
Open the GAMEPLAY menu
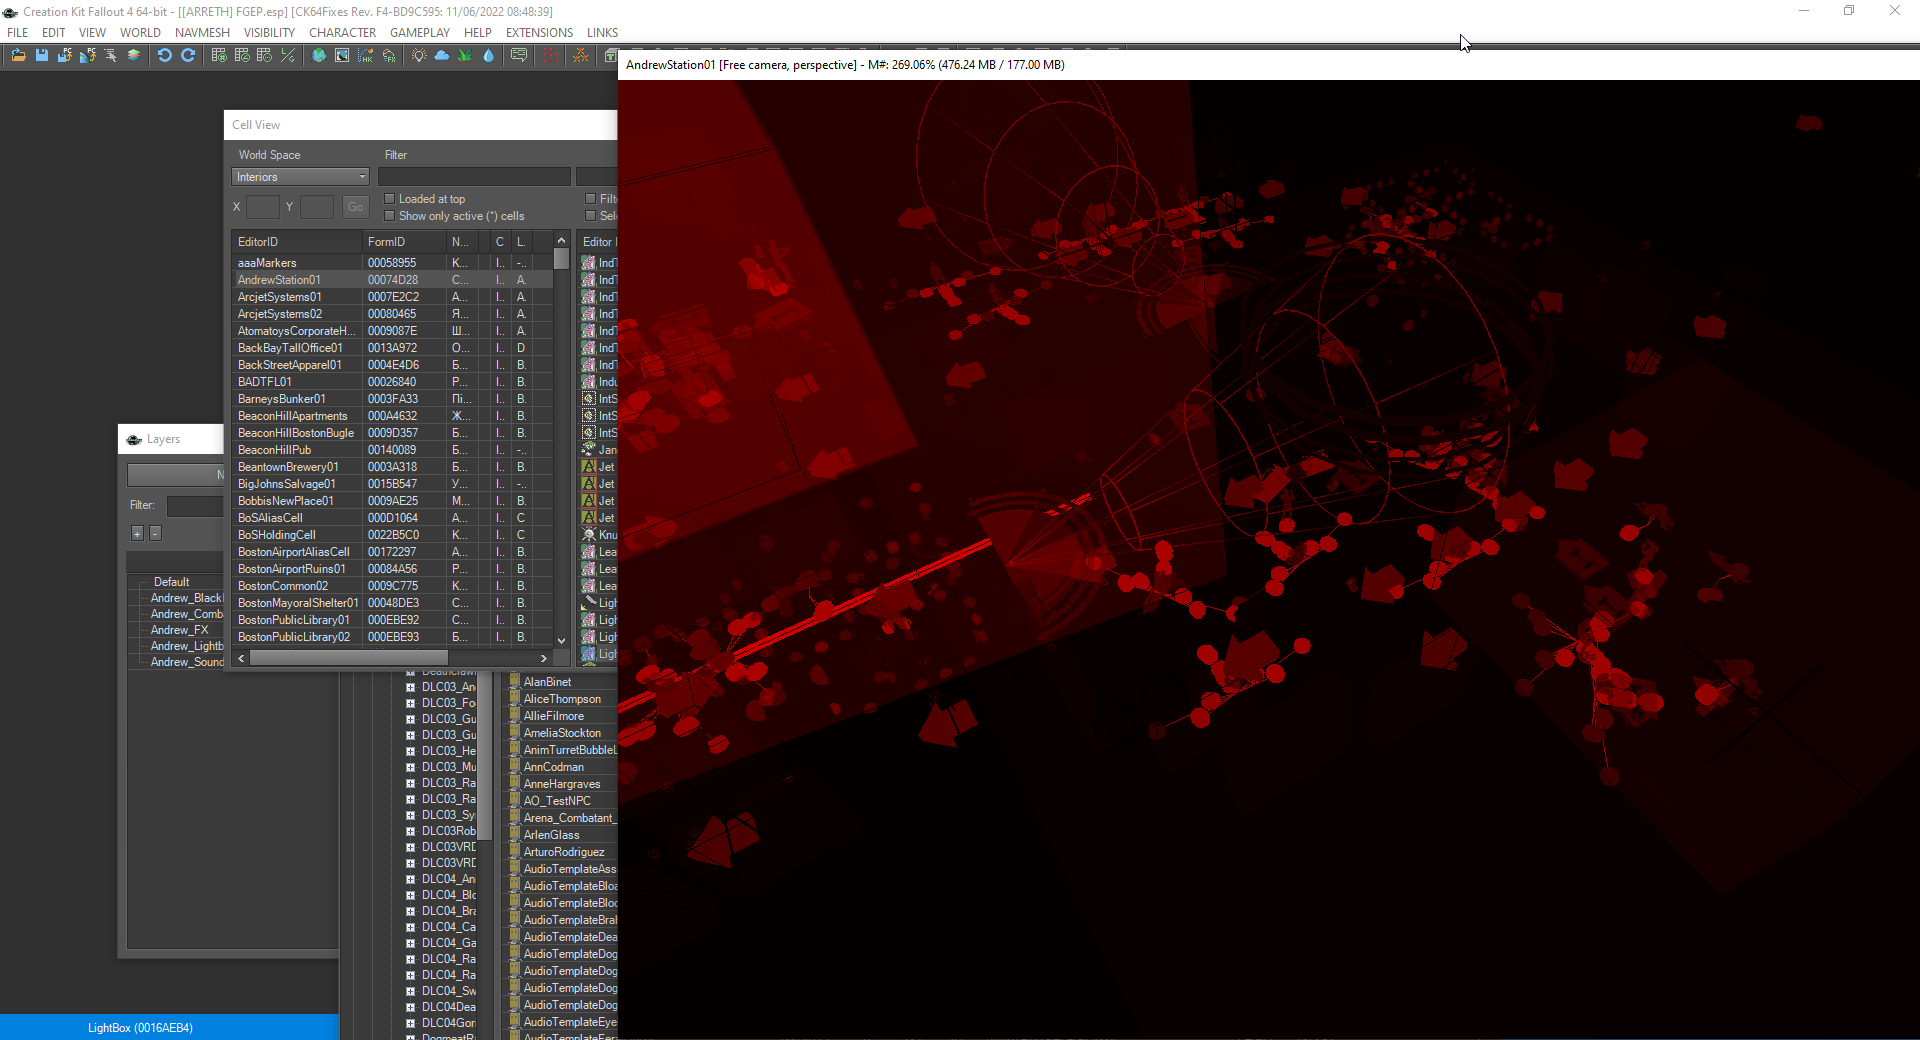tap(420, 33)
